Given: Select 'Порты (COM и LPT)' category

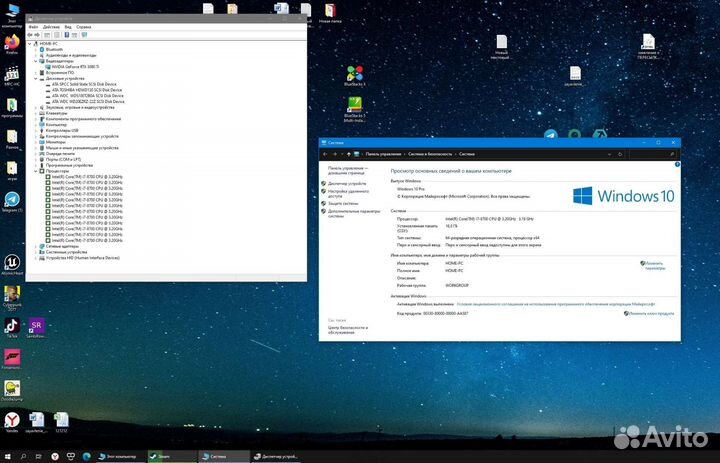Looking at the screenshot, I should click(63, 159).
